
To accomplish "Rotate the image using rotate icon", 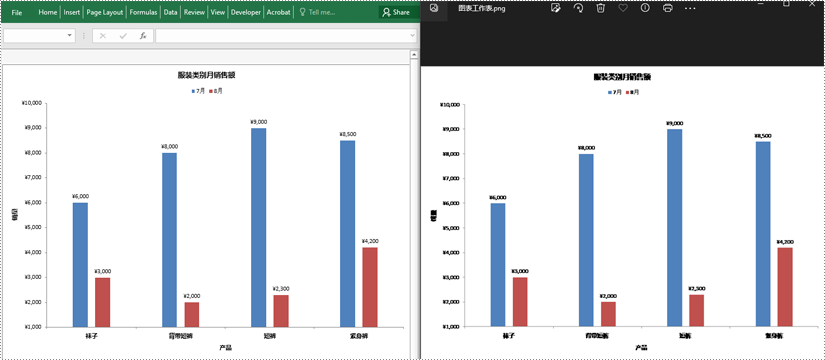I will pyautogui.click(x=578, y=8).
